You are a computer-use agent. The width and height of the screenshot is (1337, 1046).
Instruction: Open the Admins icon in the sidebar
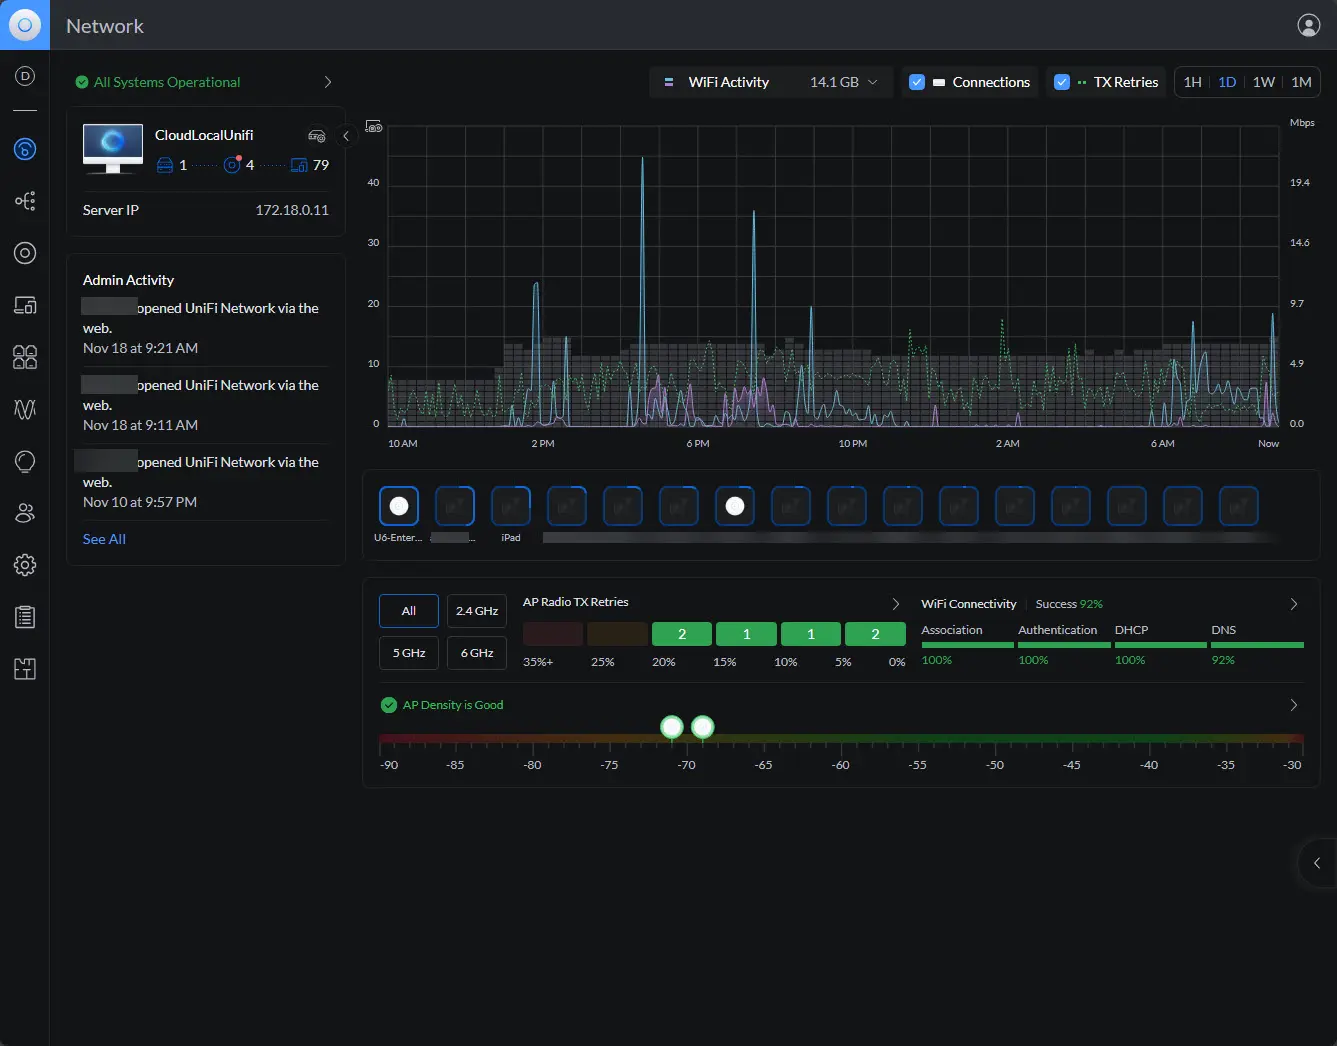click(25, 513)
